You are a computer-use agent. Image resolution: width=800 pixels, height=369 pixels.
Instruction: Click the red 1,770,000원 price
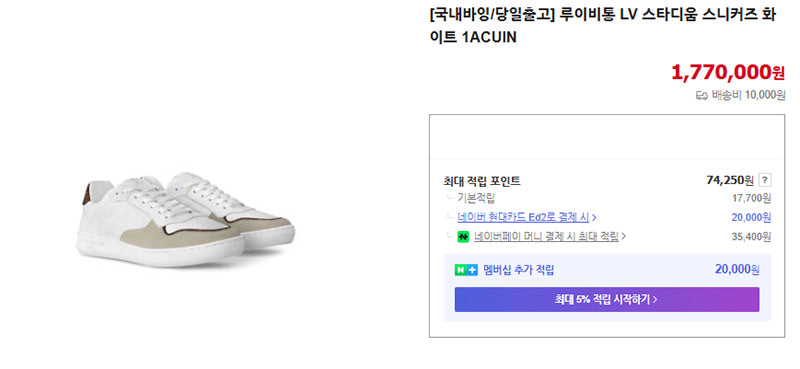728,72
